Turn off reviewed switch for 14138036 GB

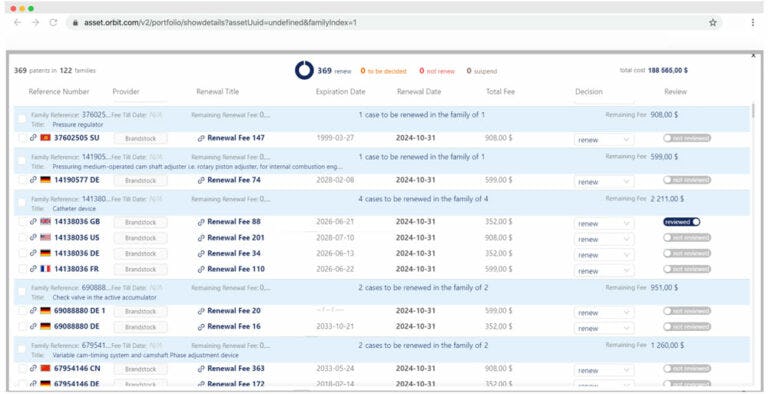pos(682,222)
